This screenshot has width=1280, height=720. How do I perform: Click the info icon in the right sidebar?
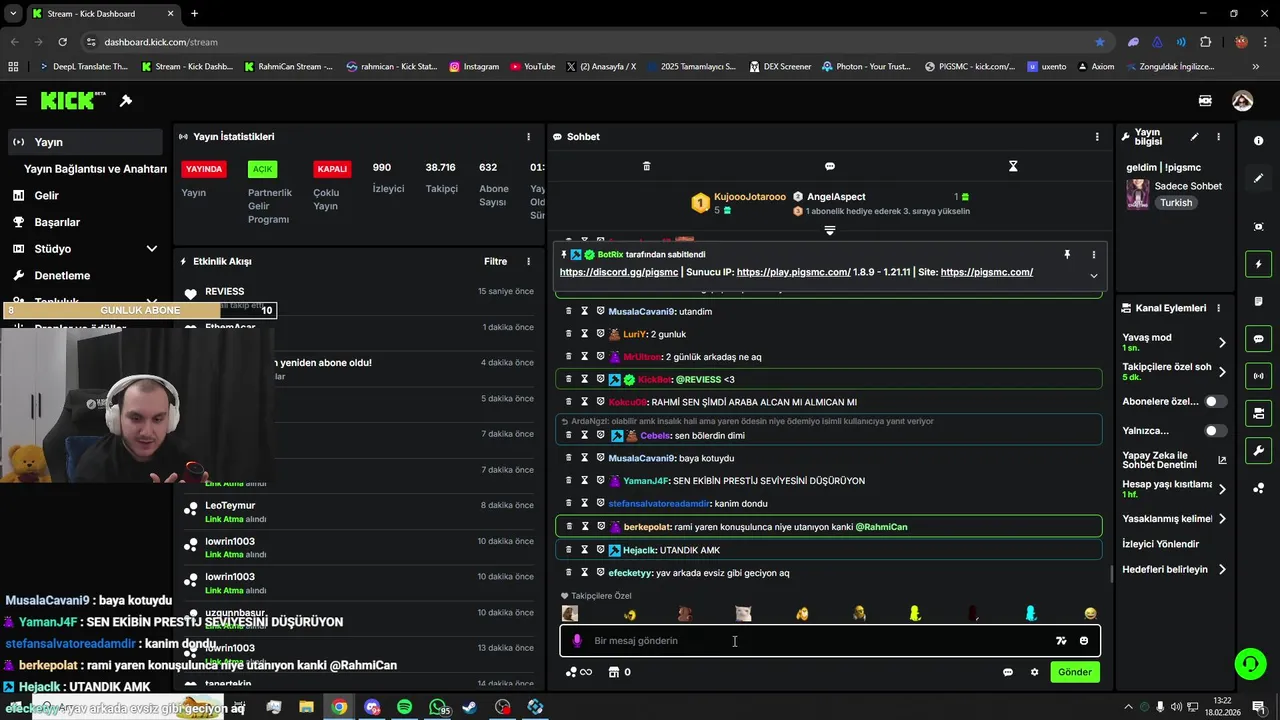1258,141
